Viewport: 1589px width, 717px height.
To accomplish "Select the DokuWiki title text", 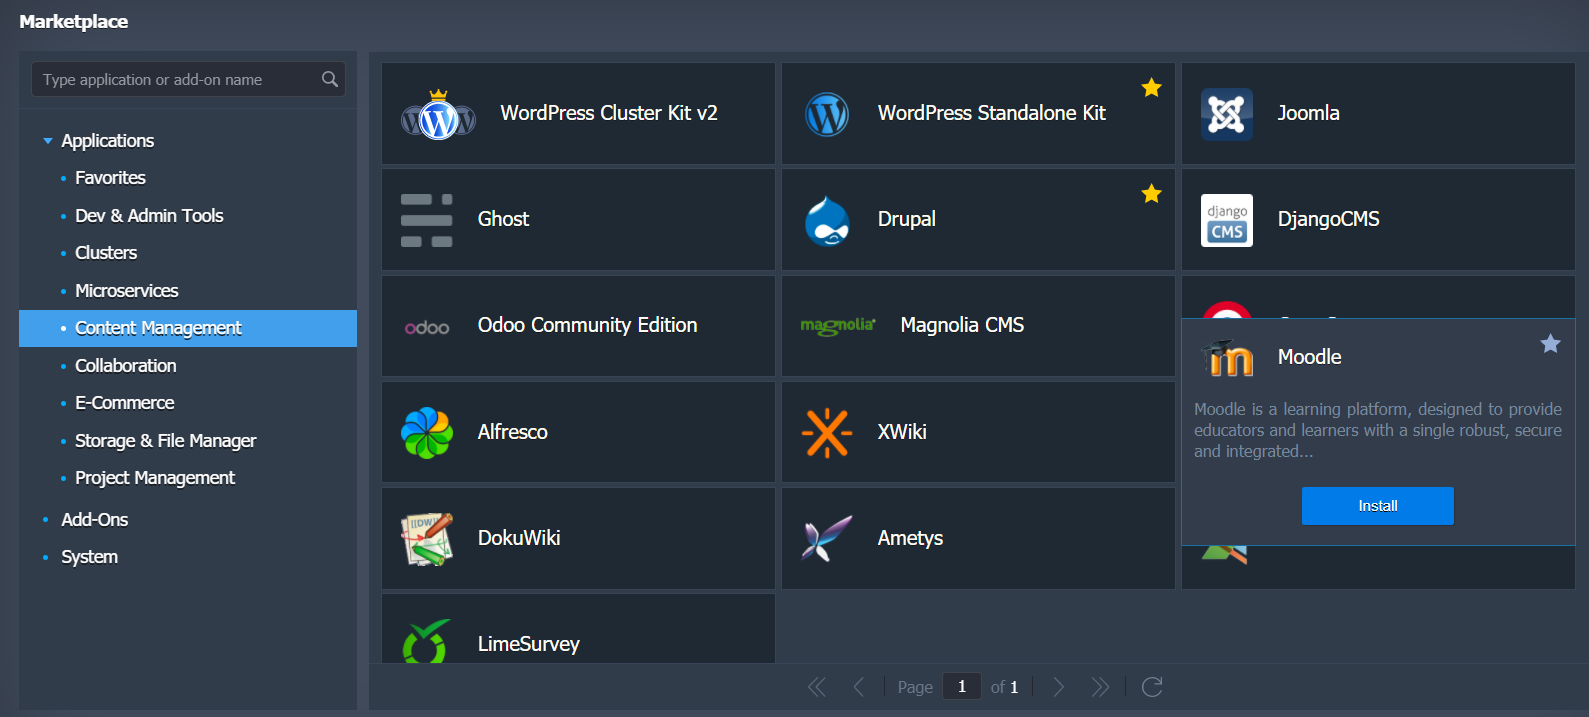I will point(519,538).
